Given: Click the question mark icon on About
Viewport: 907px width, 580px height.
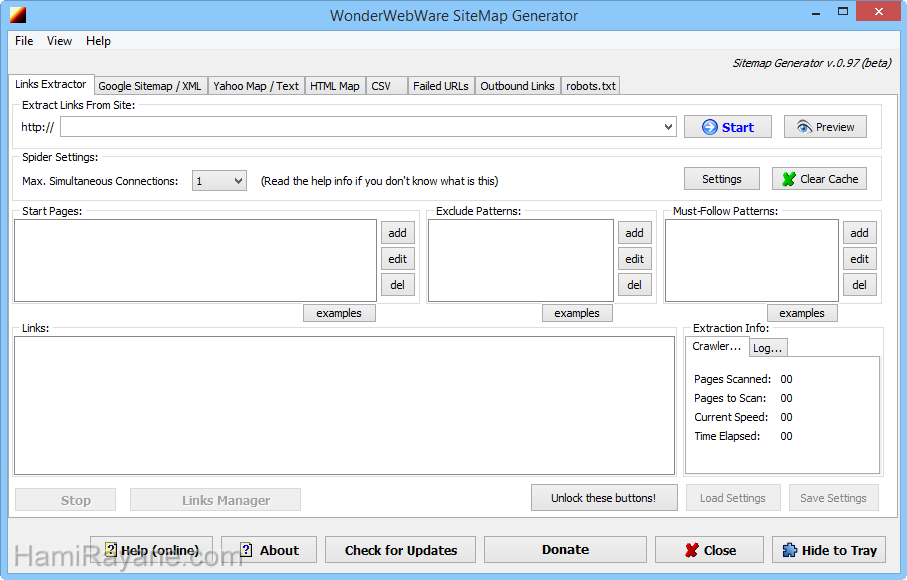Looking at the screenshot, I should (x=246, y=550).
